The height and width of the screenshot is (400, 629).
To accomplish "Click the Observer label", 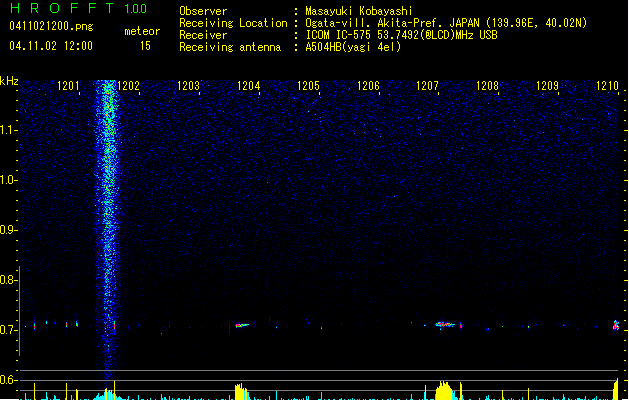I will [x=203, y=11].
